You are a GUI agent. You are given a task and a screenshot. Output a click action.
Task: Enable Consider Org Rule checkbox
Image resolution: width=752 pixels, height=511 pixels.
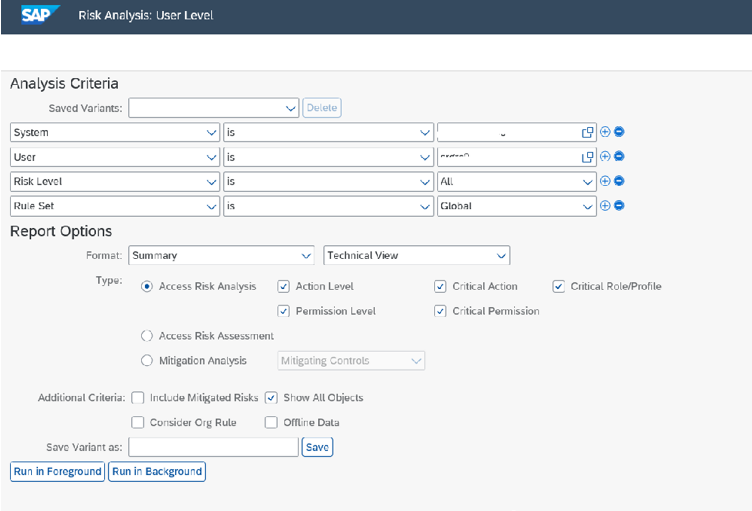[x=138, y=422]
